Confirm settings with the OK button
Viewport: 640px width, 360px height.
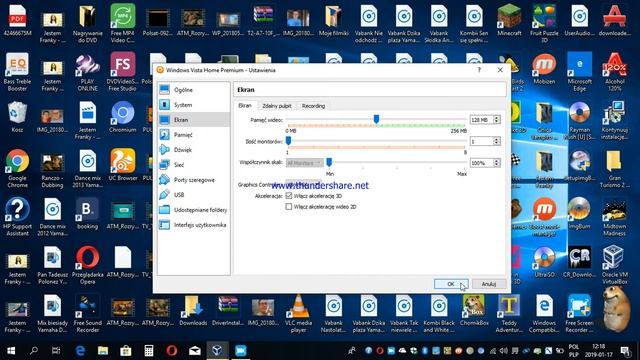451,284
